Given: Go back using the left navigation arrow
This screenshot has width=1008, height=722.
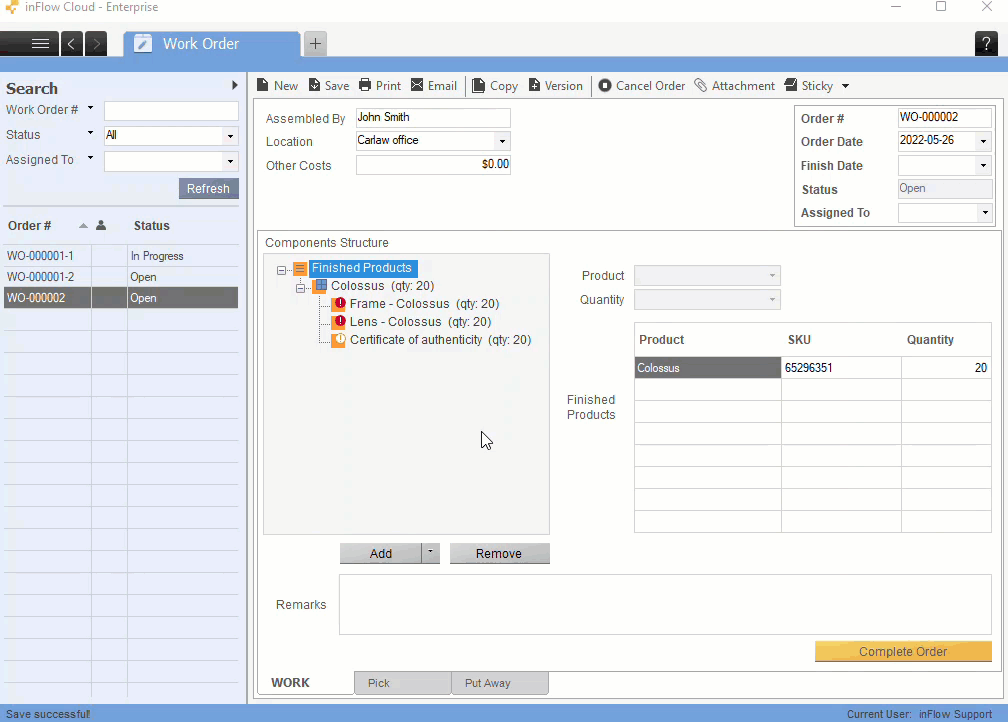Looking at the screenshot, I should click(70, 43).
